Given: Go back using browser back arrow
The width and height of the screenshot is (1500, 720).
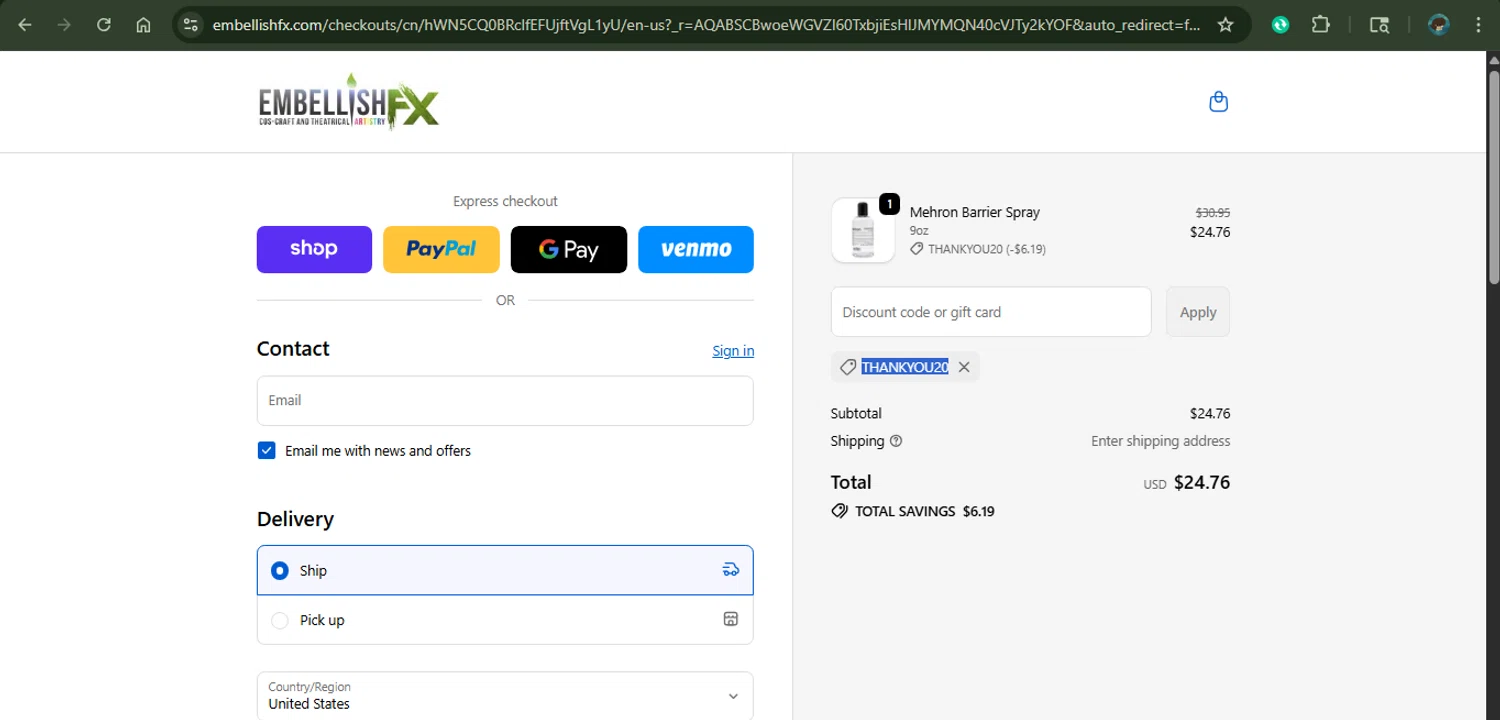Looking at the screenshot, I should click(x=25, y=25).
